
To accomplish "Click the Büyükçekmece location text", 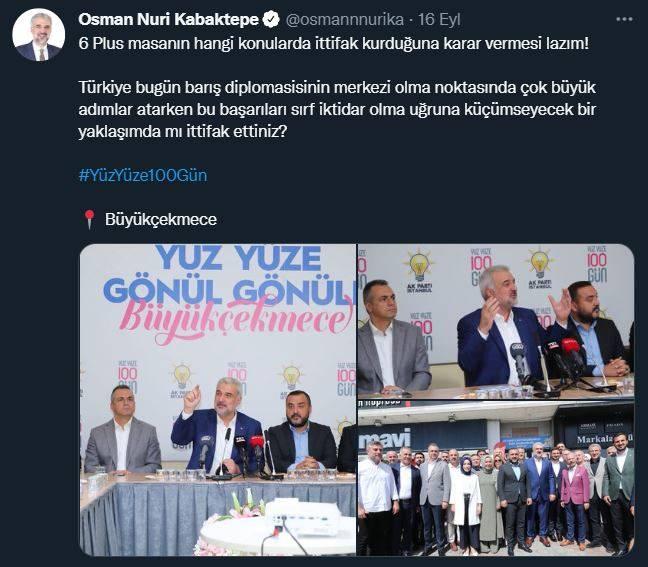I will pyautogui.click(x=161, y=219).
